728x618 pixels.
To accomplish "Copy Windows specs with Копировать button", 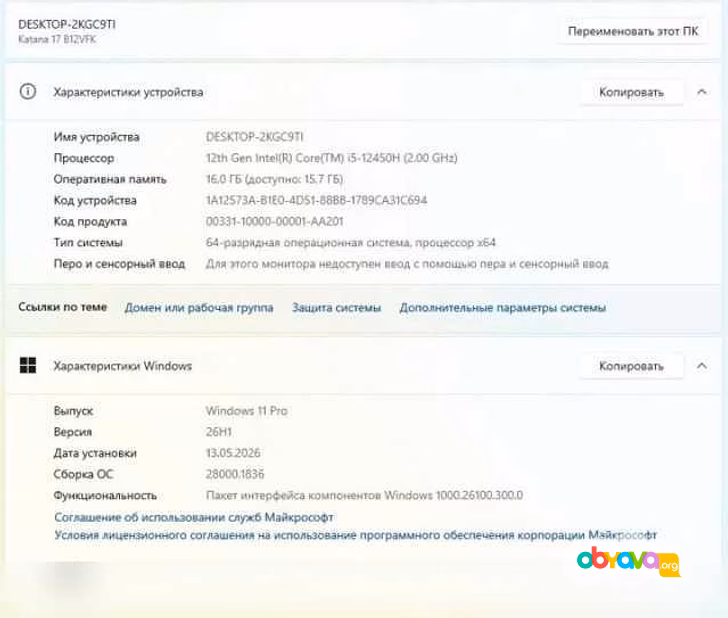I will click(x=631, y=366).
